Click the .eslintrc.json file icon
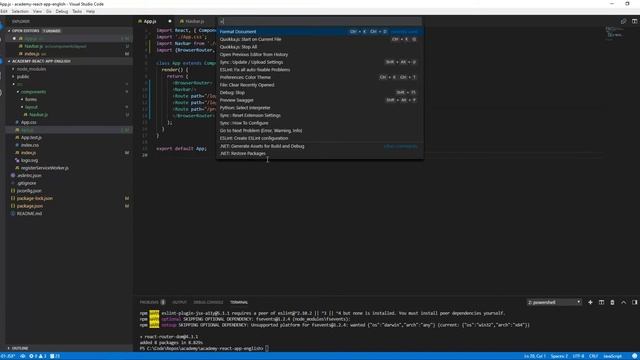Screen dimensions: 640x360 13,176
